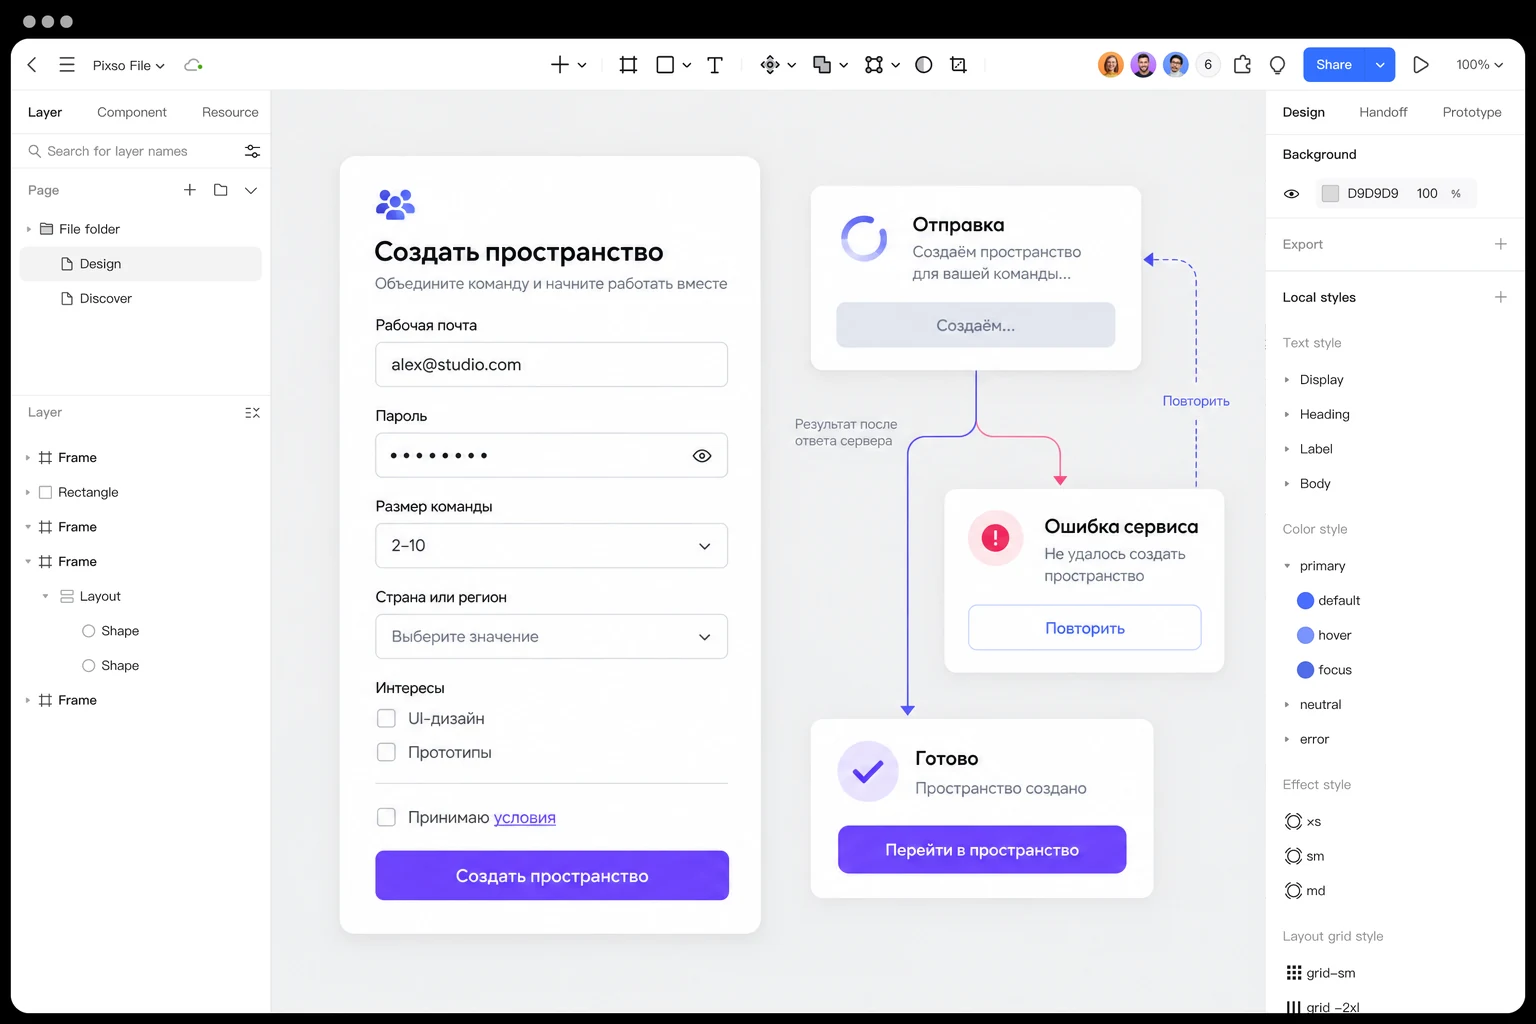Add a new local style
This screenshot has height=1024, width=1536.
[x=1500, y=297]
